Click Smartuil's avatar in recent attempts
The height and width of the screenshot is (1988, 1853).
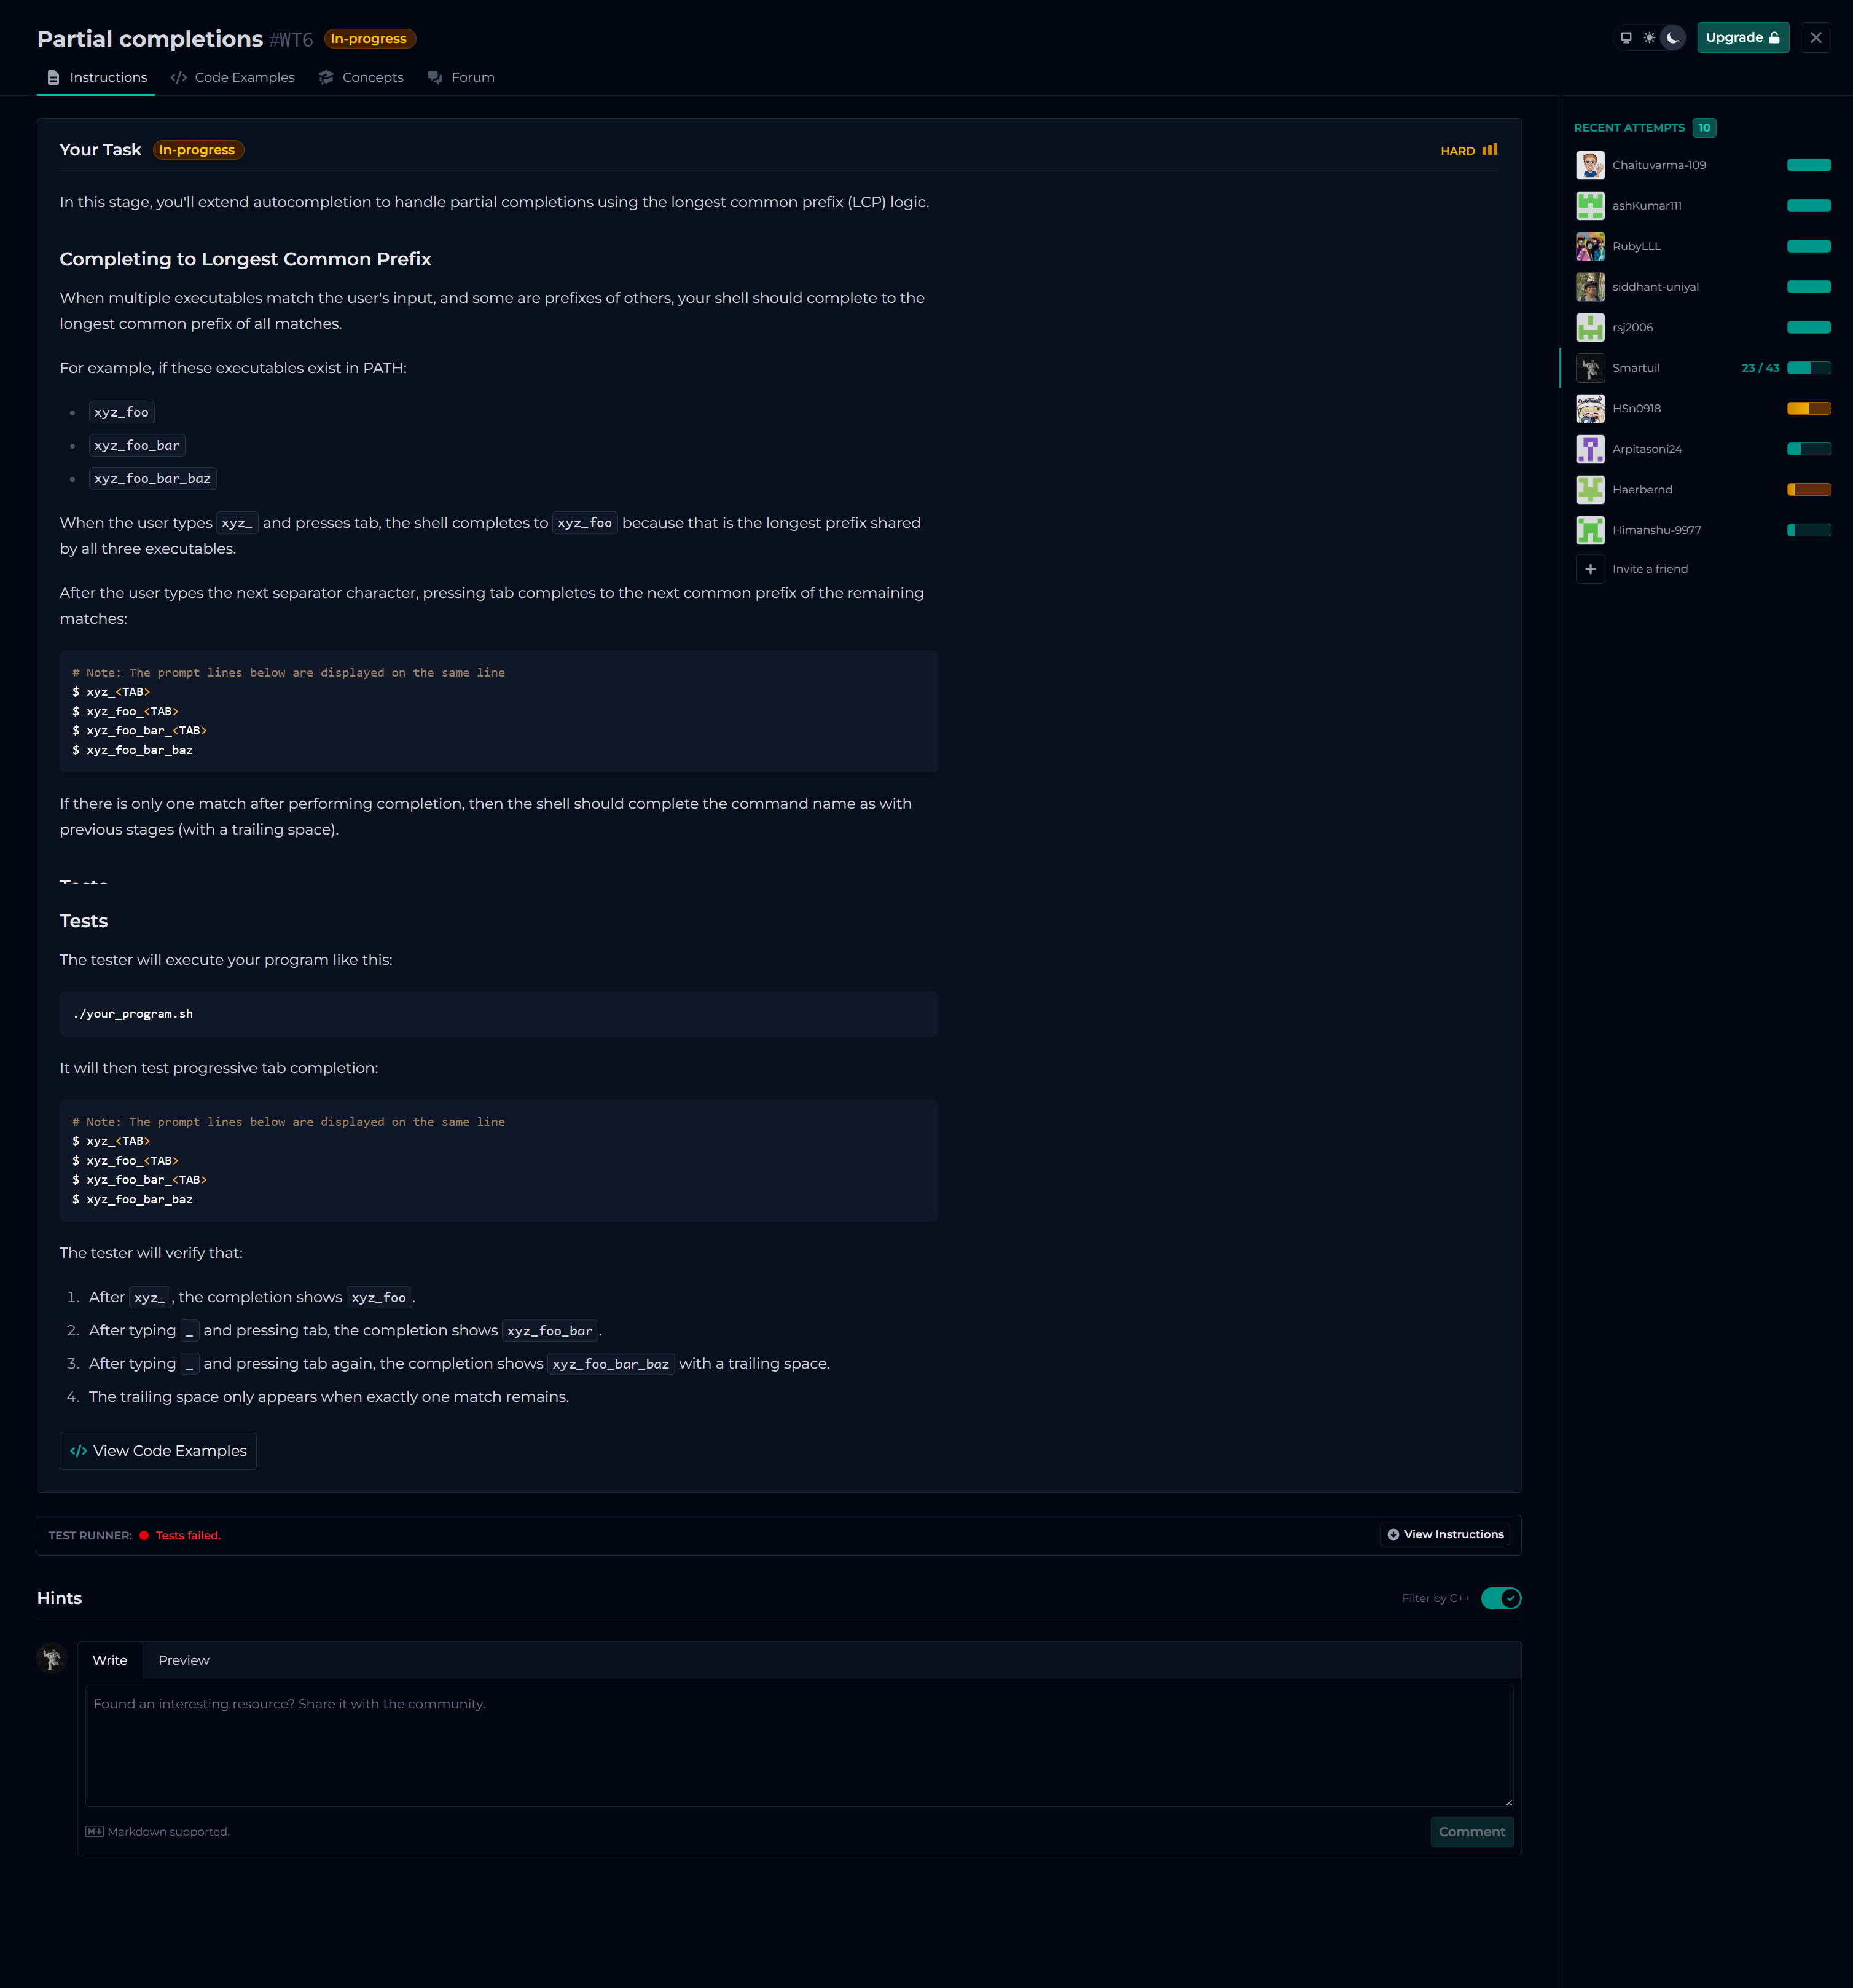(x=1590, y=368)
